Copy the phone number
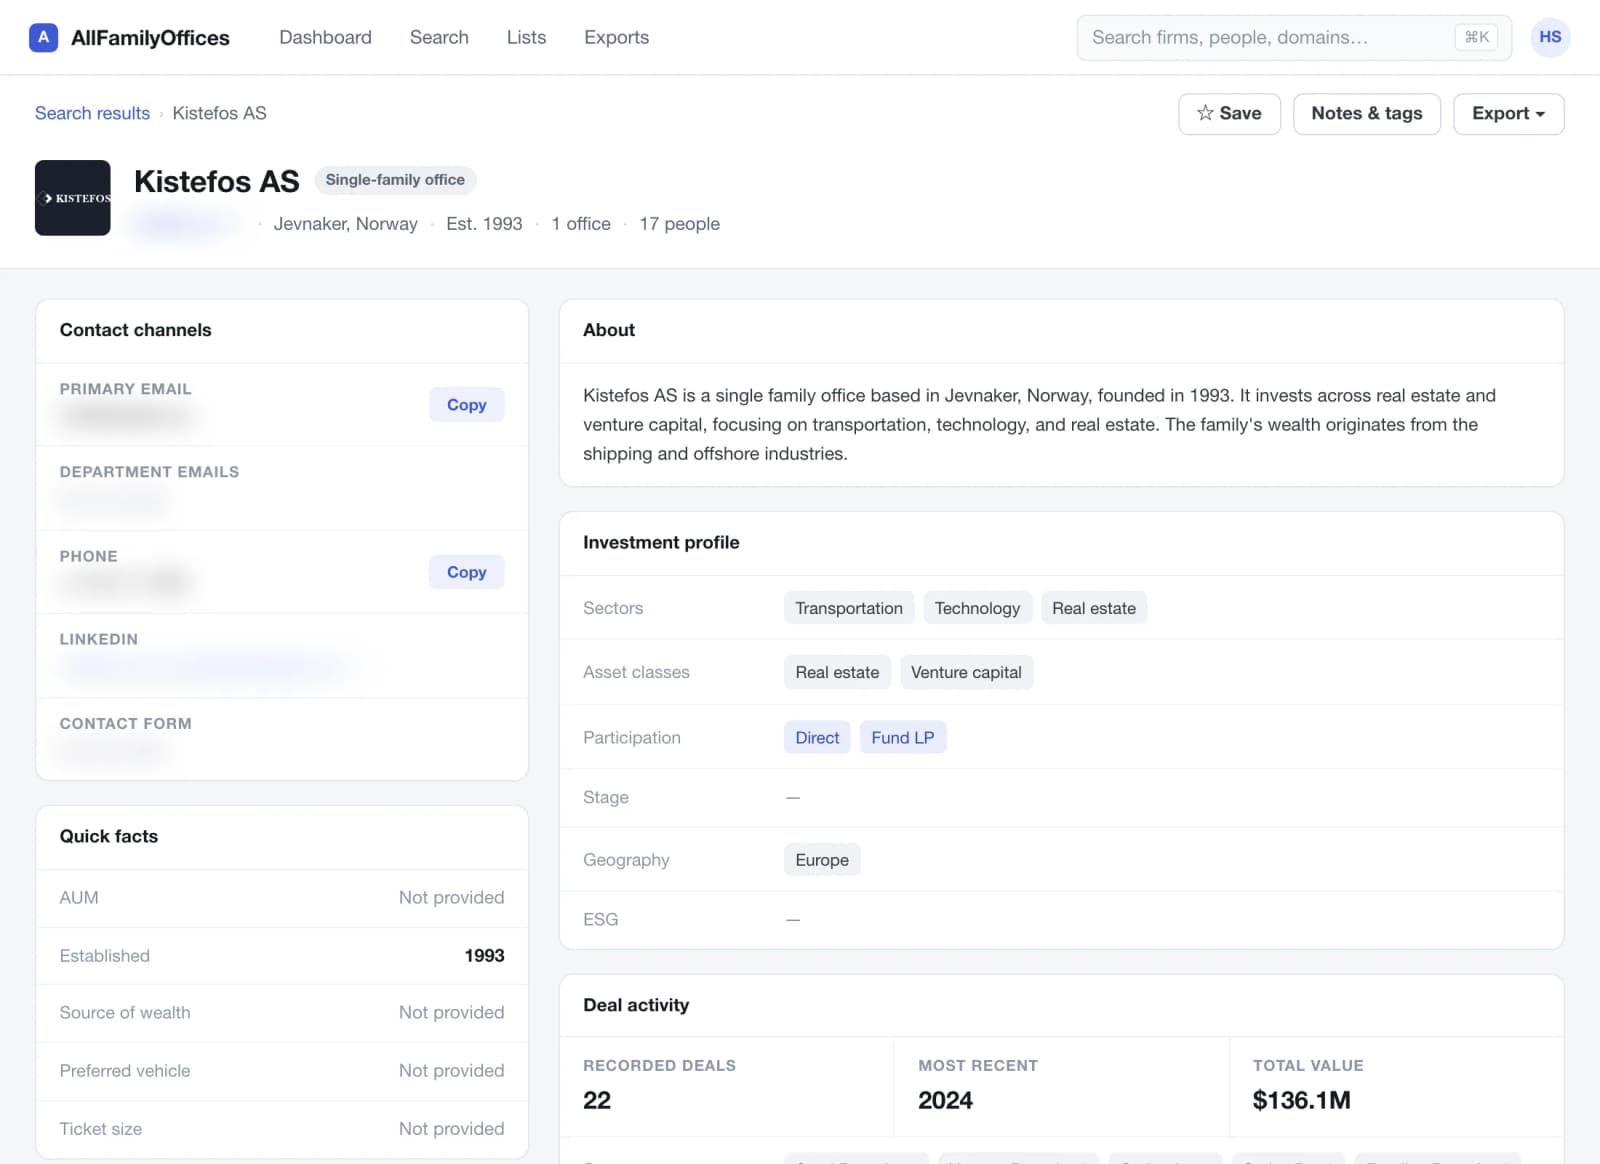This screenshot has width=1600, height=1164. point(466,572)
